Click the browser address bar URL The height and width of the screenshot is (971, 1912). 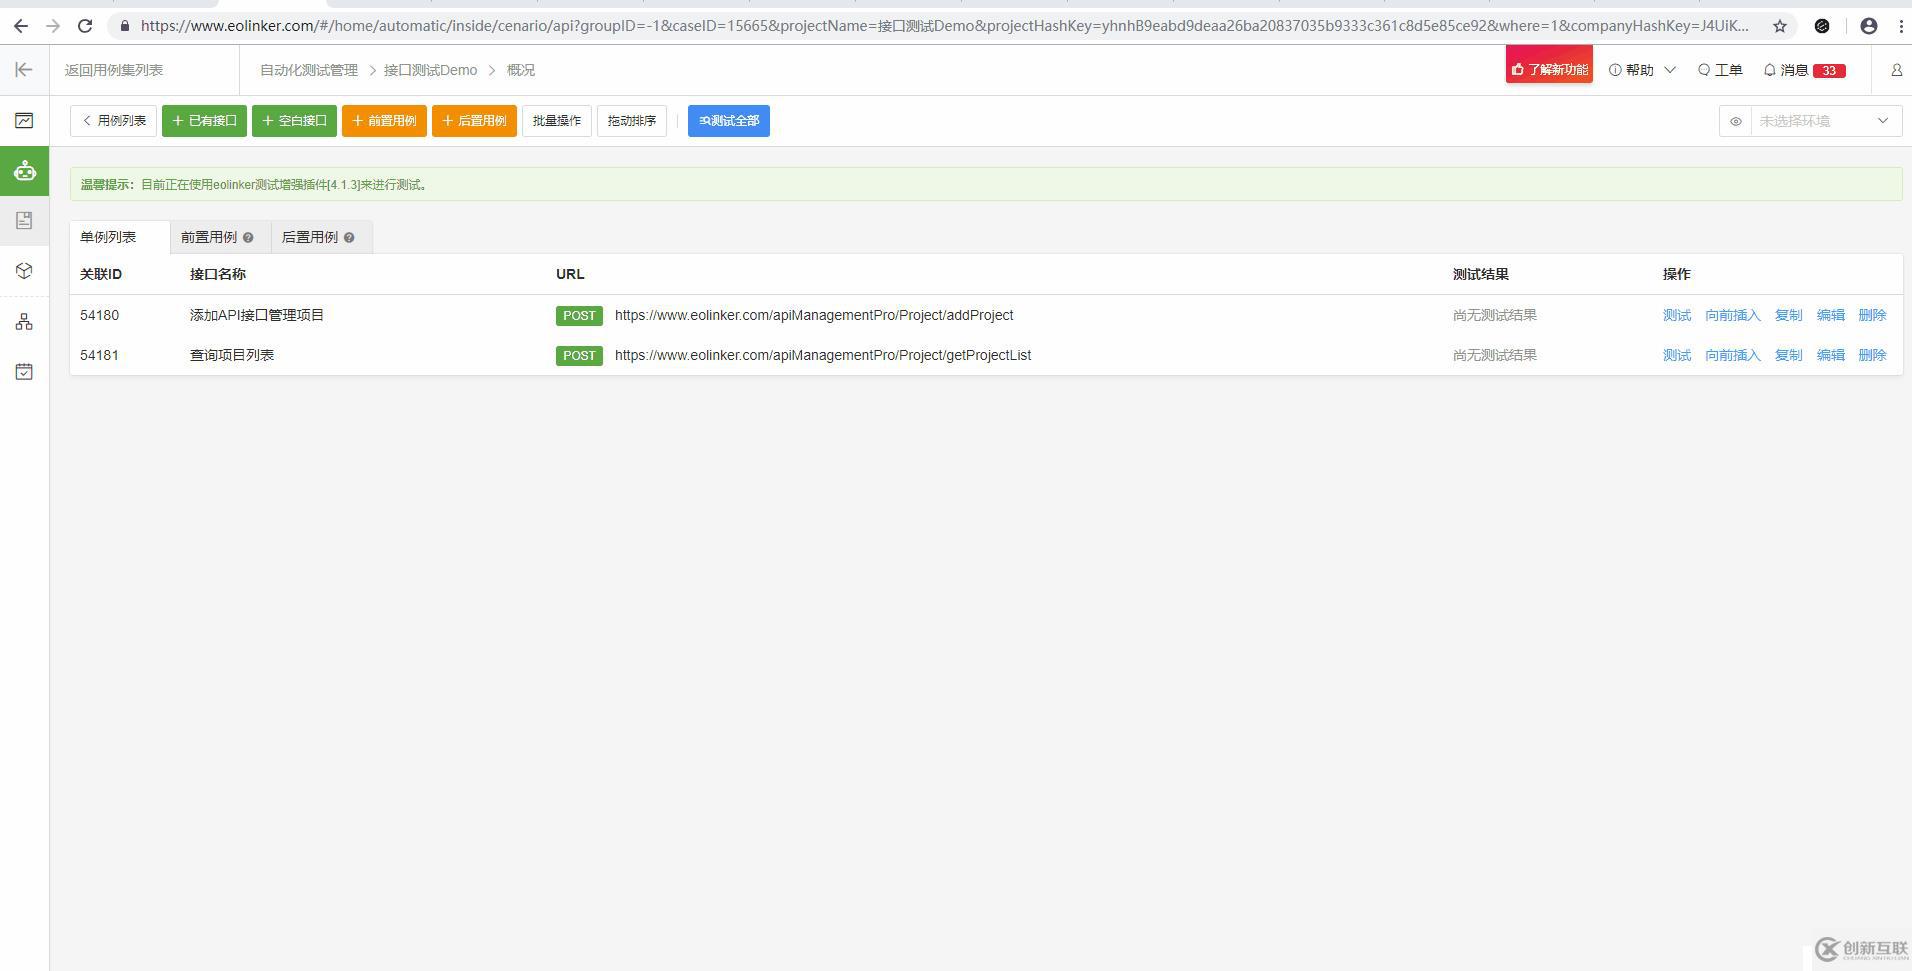point(945,26)
